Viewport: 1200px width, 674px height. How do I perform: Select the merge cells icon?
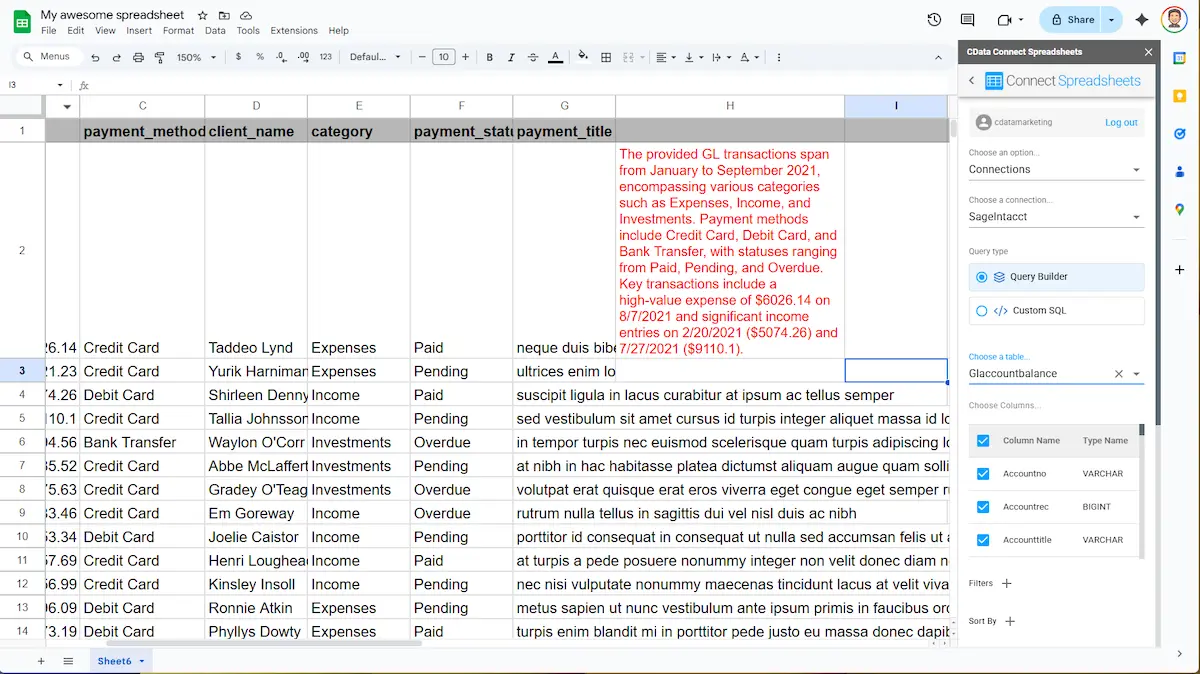pyautogui.click(x=628, y=57)
